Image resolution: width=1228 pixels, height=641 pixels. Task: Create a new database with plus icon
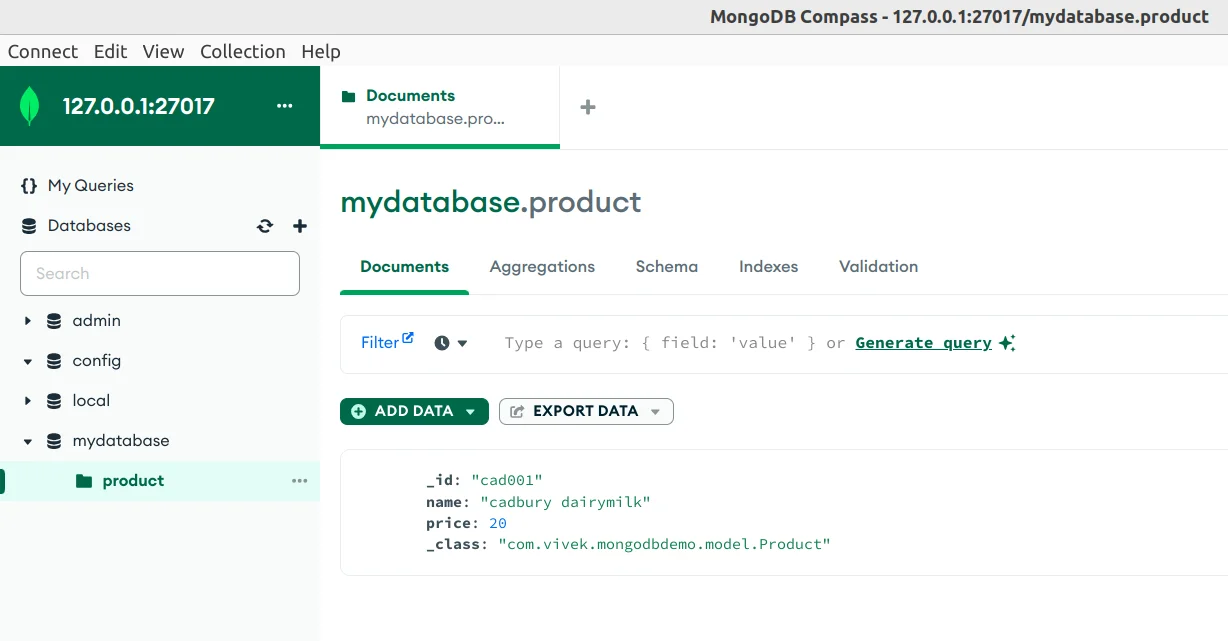pyautogui.click(x=299, y=226)
